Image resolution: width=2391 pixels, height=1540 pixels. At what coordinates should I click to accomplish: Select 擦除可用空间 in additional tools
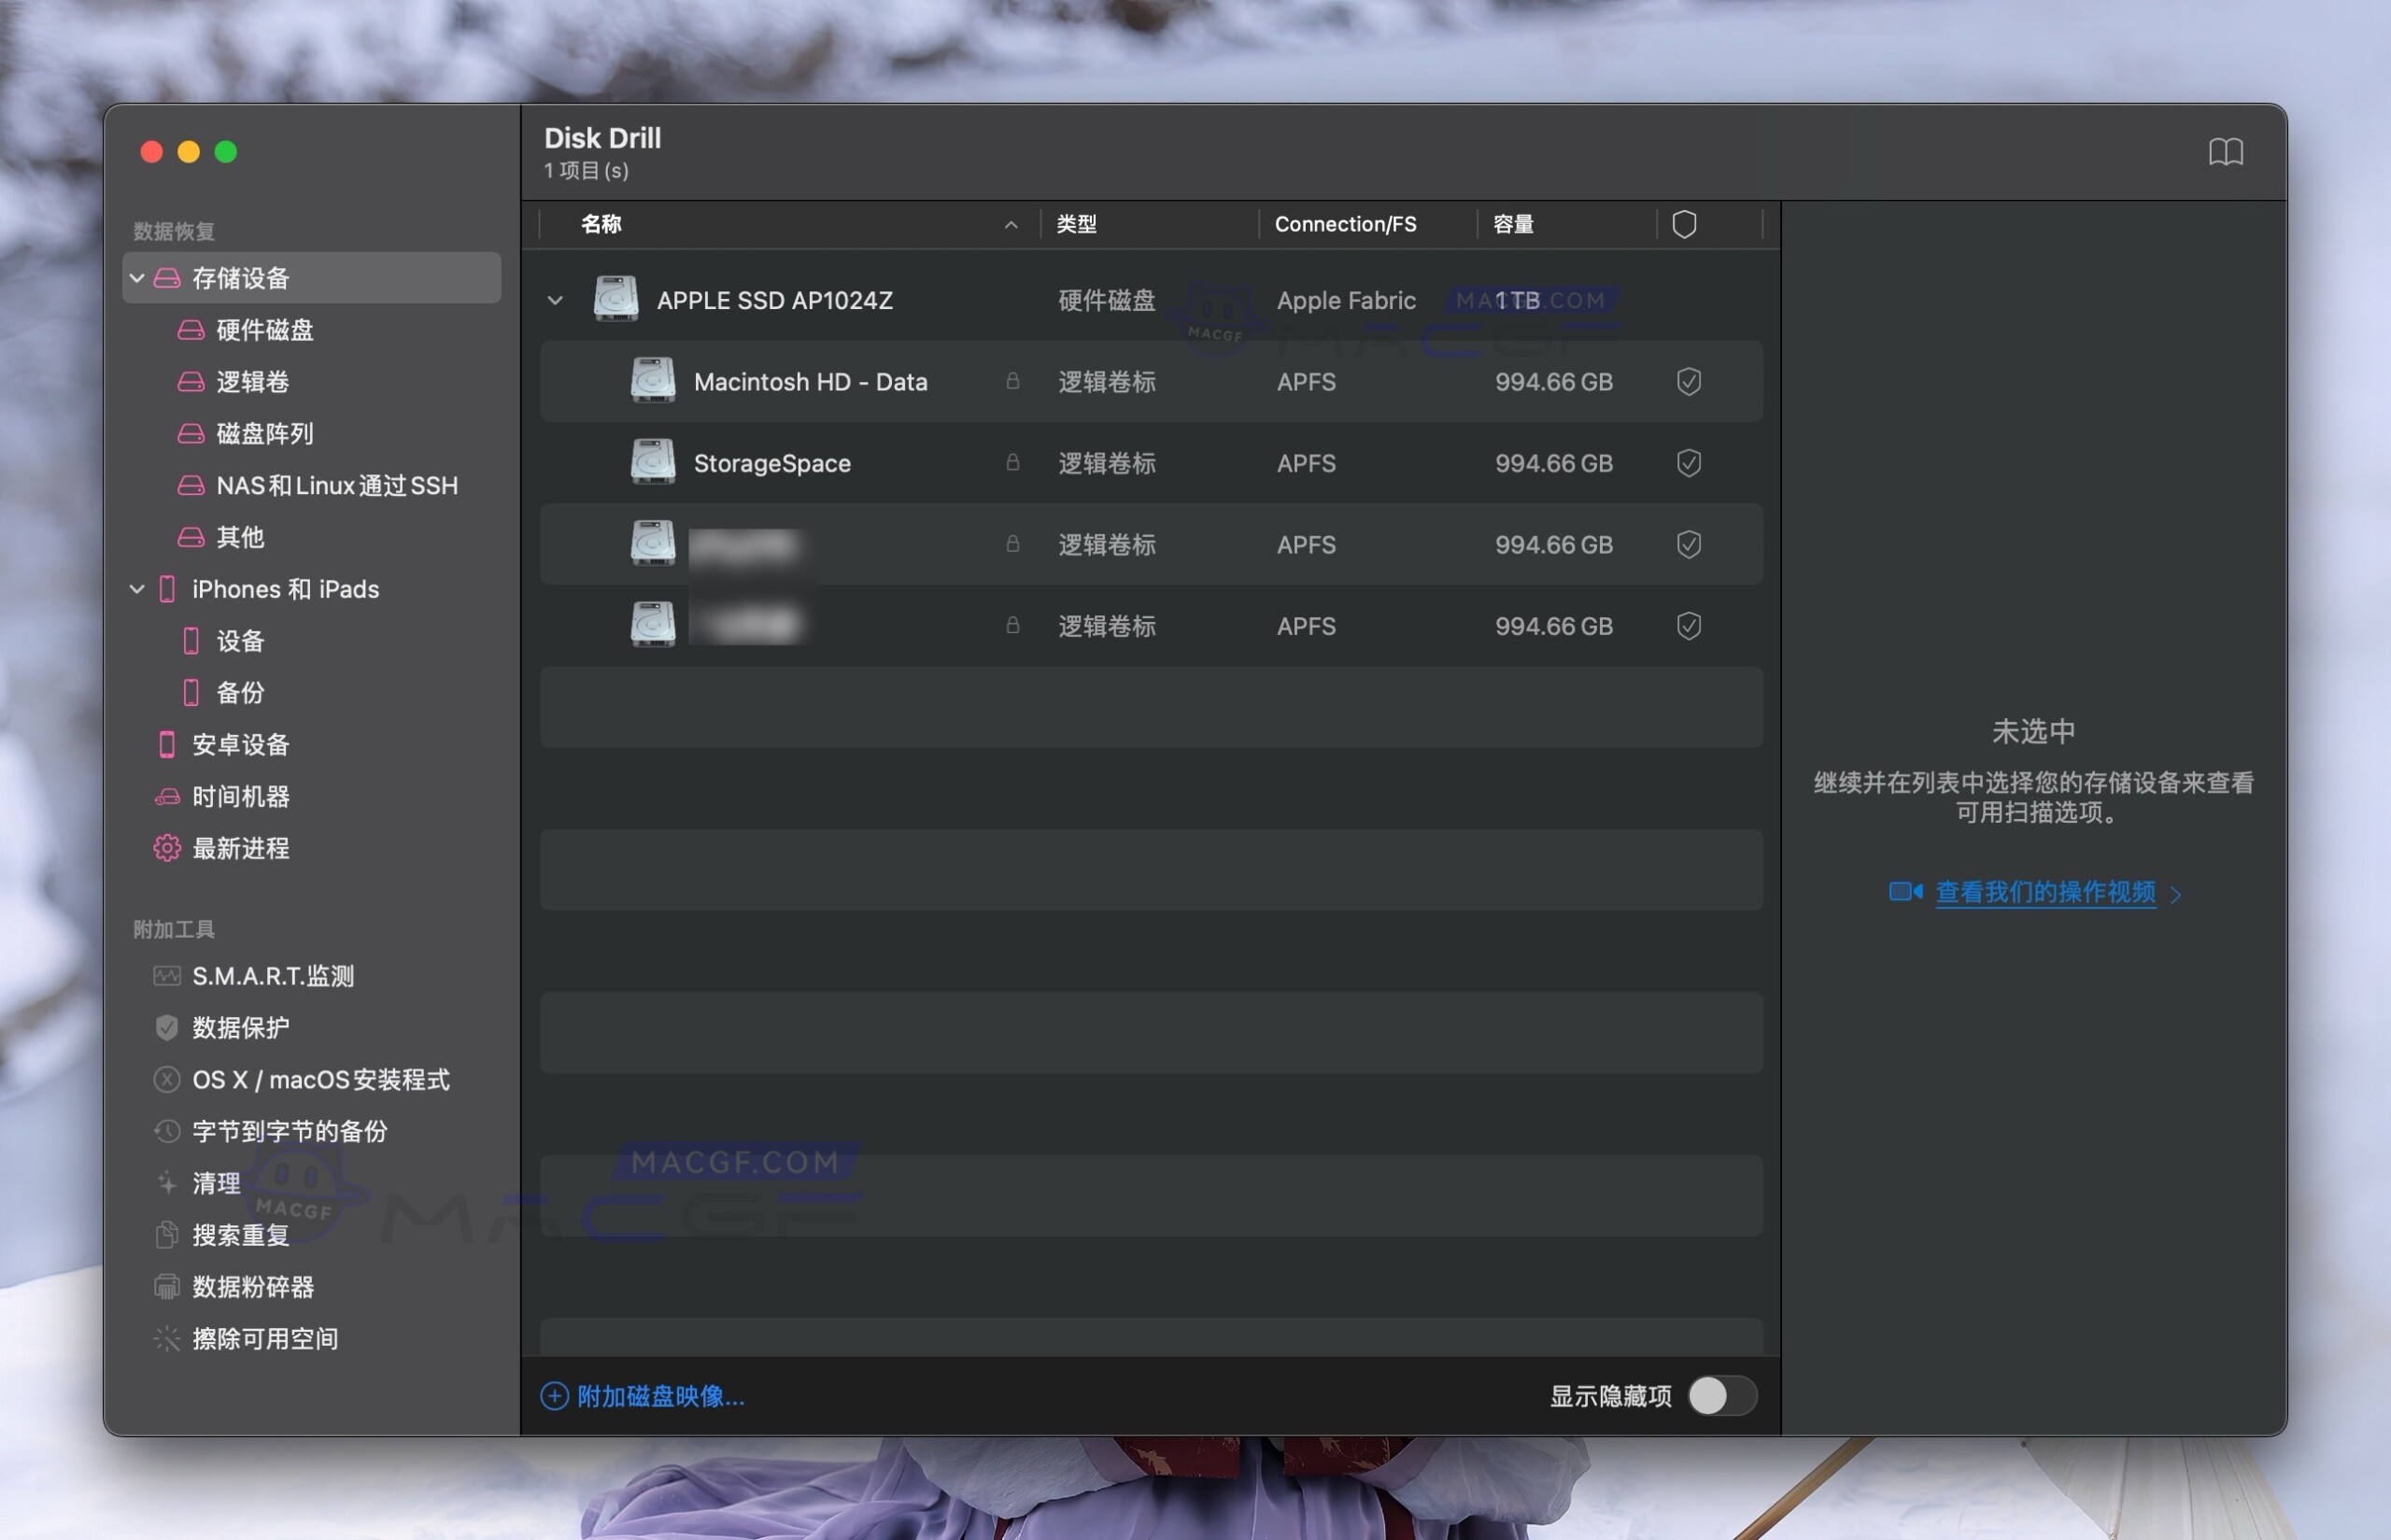(x=265, y=1338)
